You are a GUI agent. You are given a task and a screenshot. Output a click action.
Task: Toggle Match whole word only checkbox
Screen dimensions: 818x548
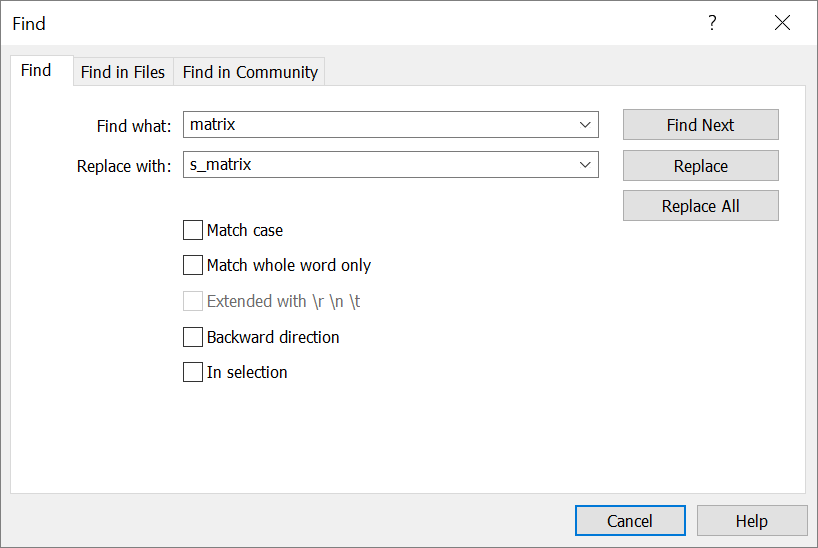click(193, 265)
